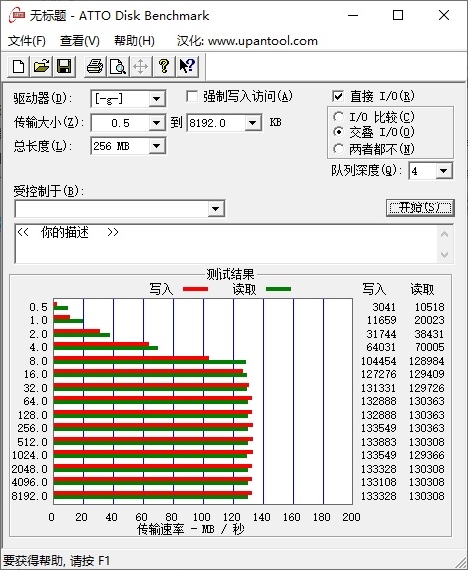Image resolution: width=468 pixels, height=570 pixels.
Task: Print results using the printer icon
Action: point(95,67)
